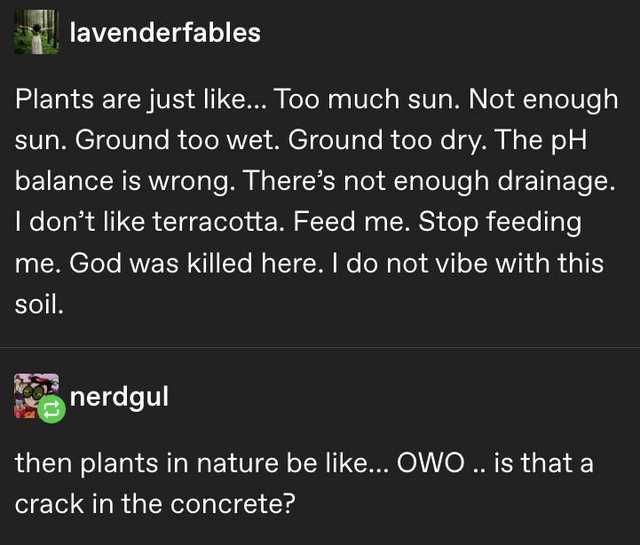640x545 pixels.
Task: Click the divider line between the two posts
Action: click(320, 347)
